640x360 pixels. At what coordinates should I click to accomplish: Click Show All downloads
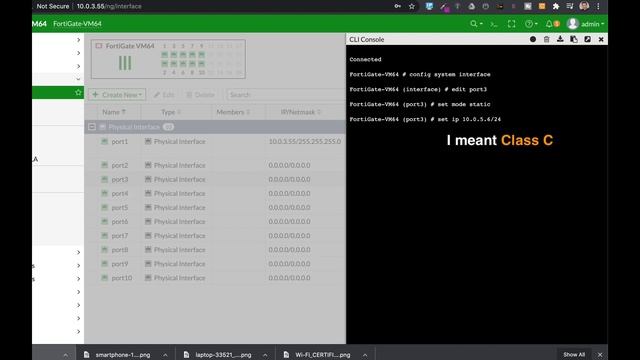click(574, 355)
